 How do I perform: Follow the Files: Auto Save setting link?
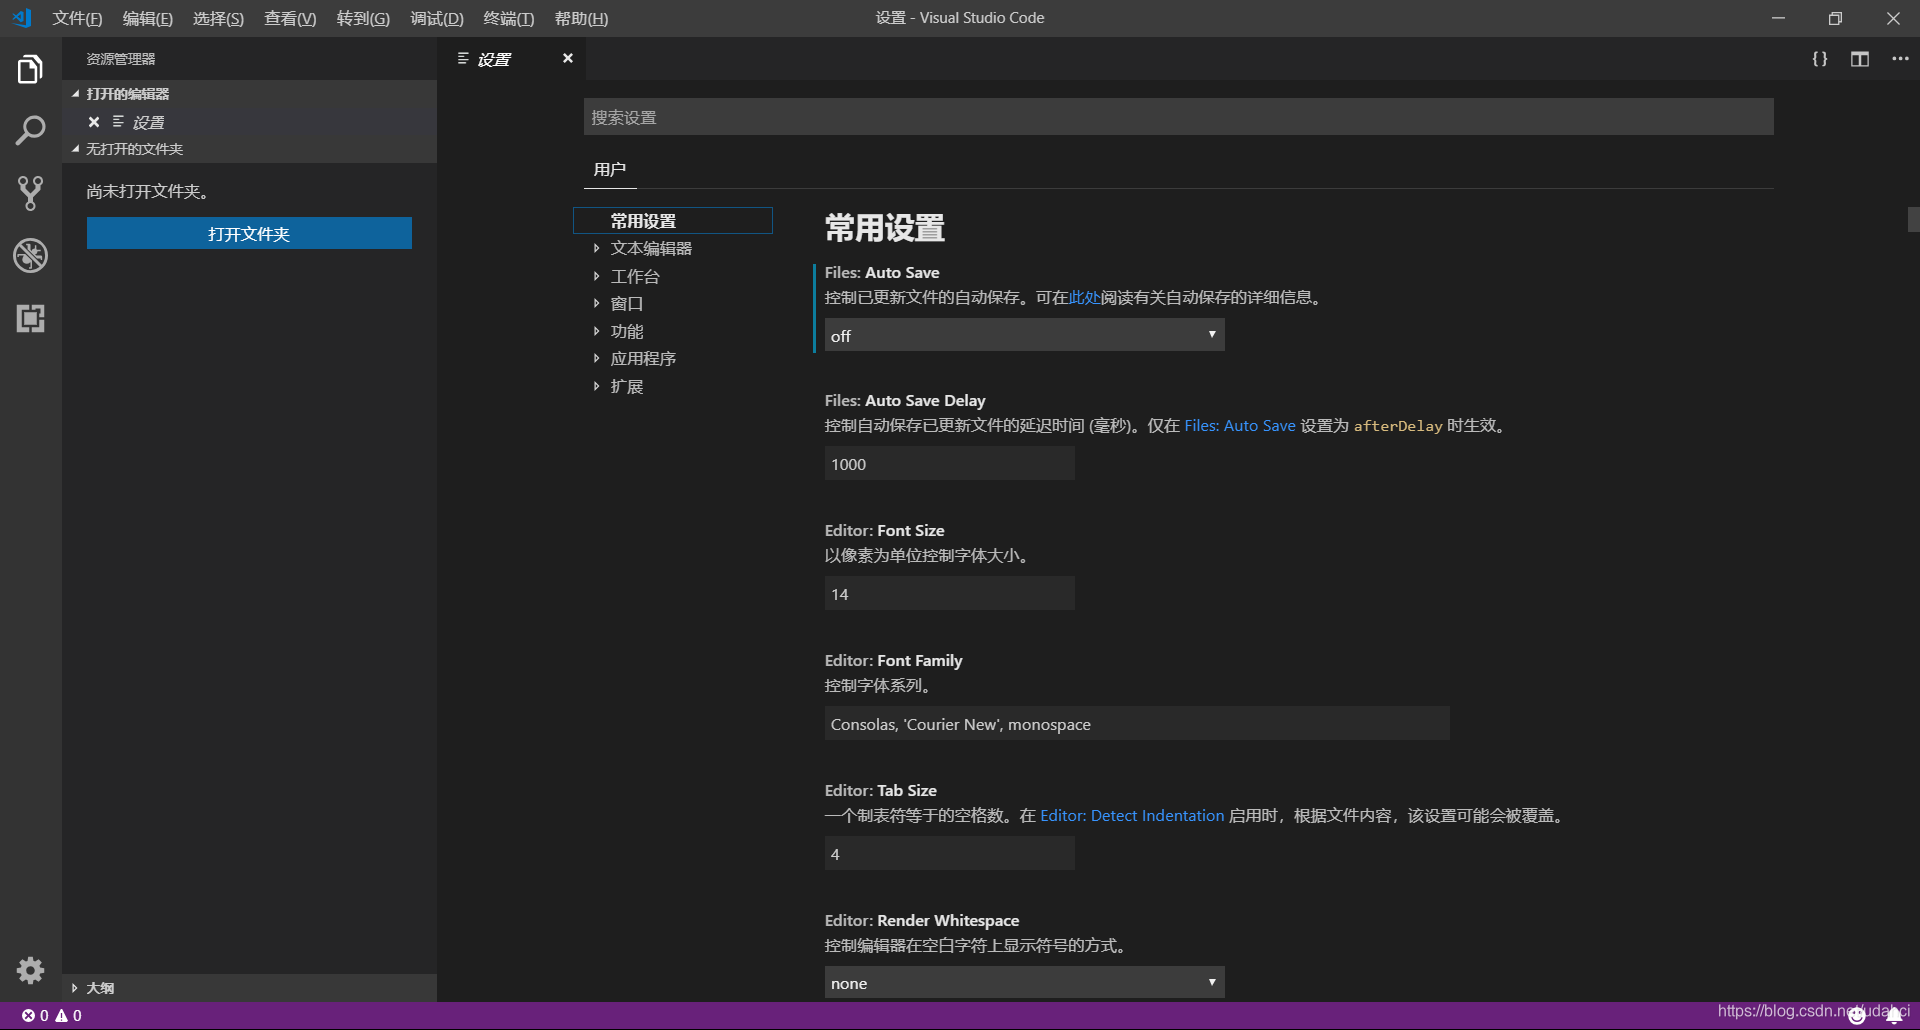[1240, 425]
